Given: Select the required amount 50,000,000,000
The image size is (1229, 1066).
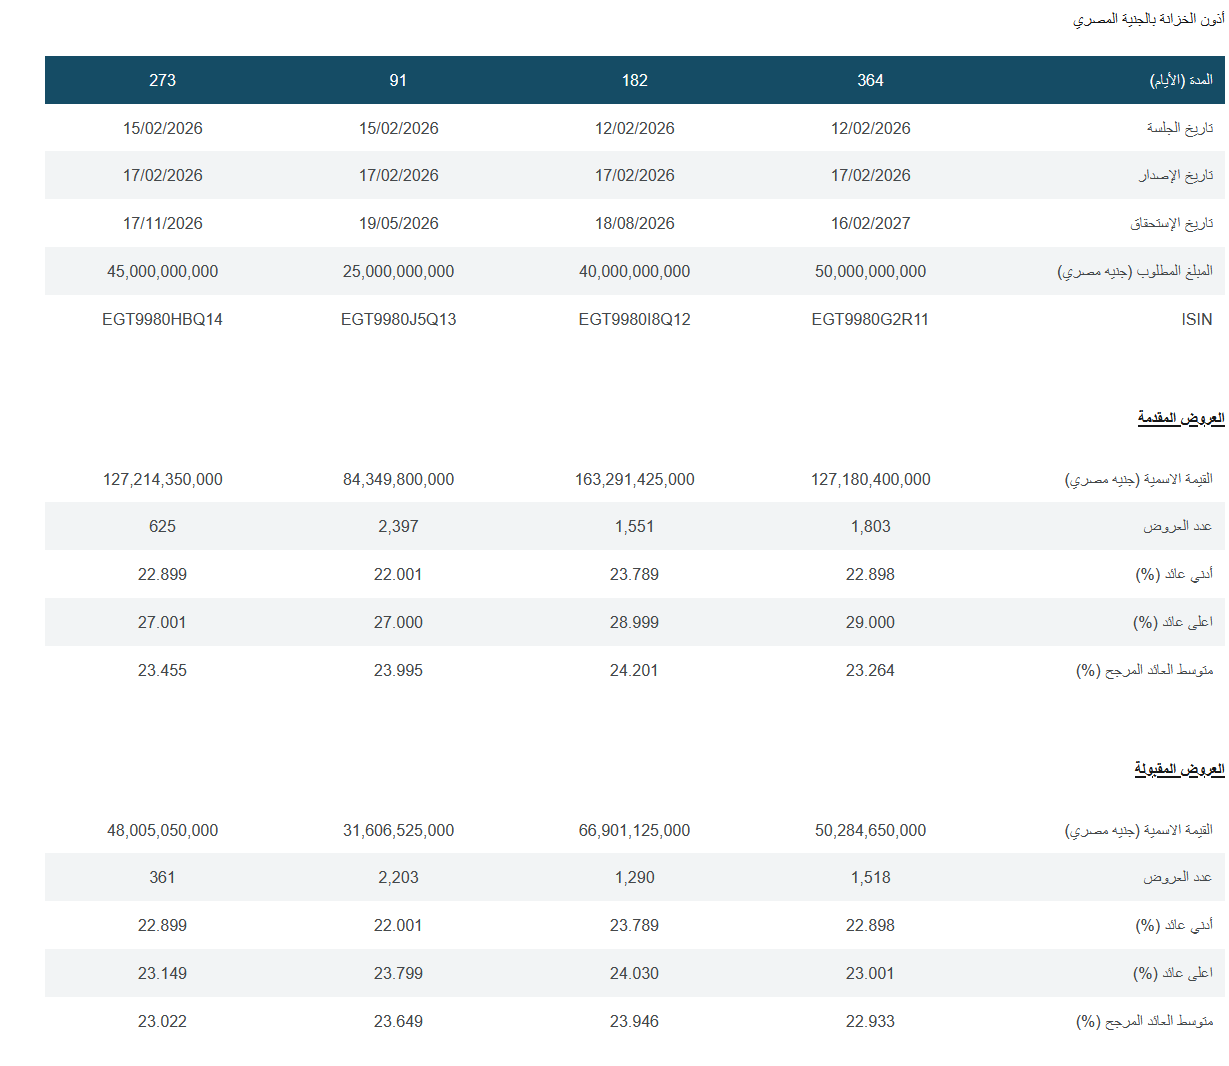Looking at the screenshot, I should 870,272.
